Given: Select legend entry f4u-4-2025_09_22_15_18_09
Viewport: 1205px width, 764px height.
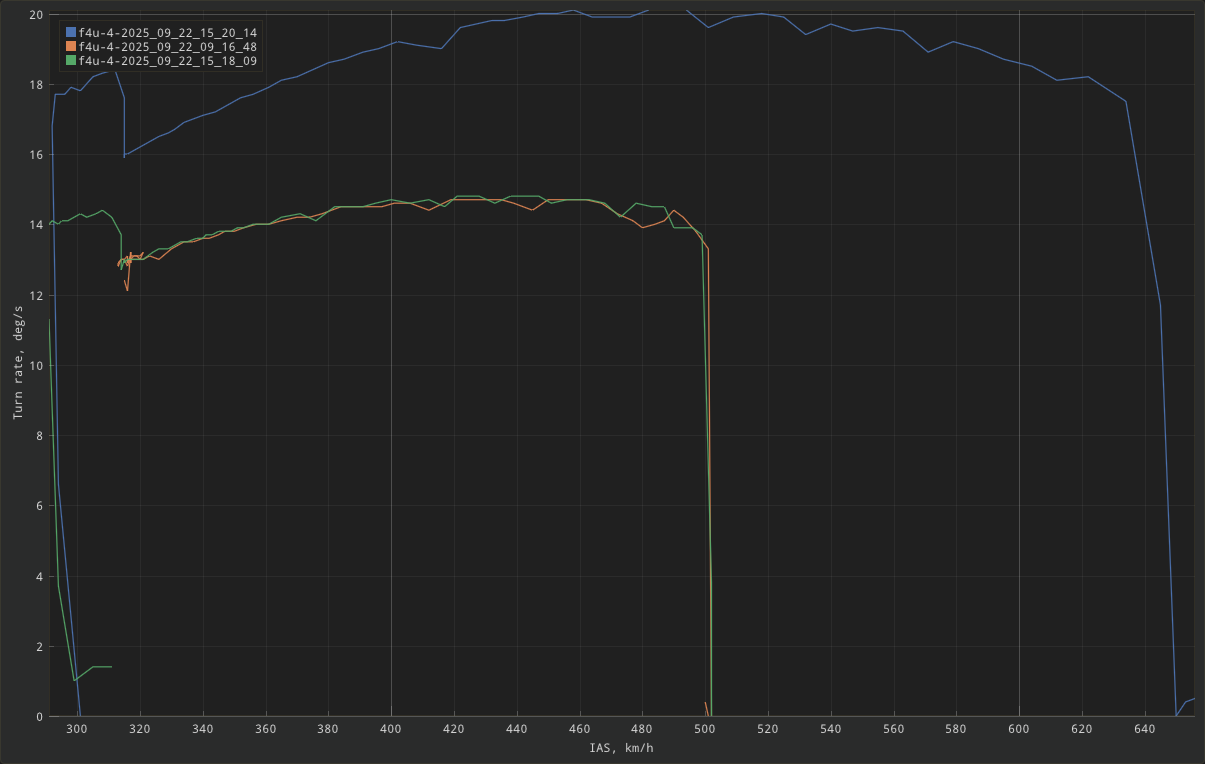Looking at the screenshot, I should point(168,61).
